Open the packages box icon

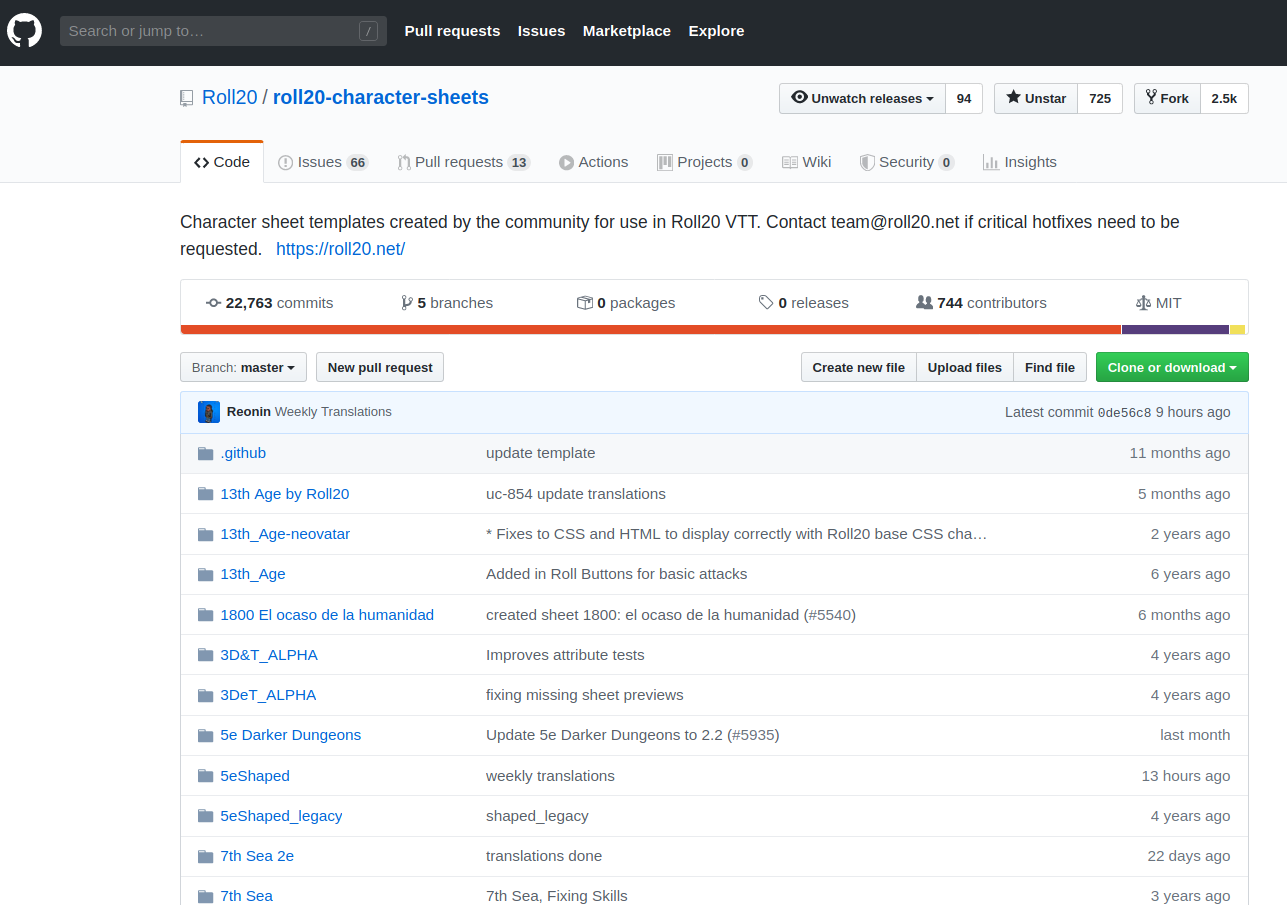[x=585, y=303]
